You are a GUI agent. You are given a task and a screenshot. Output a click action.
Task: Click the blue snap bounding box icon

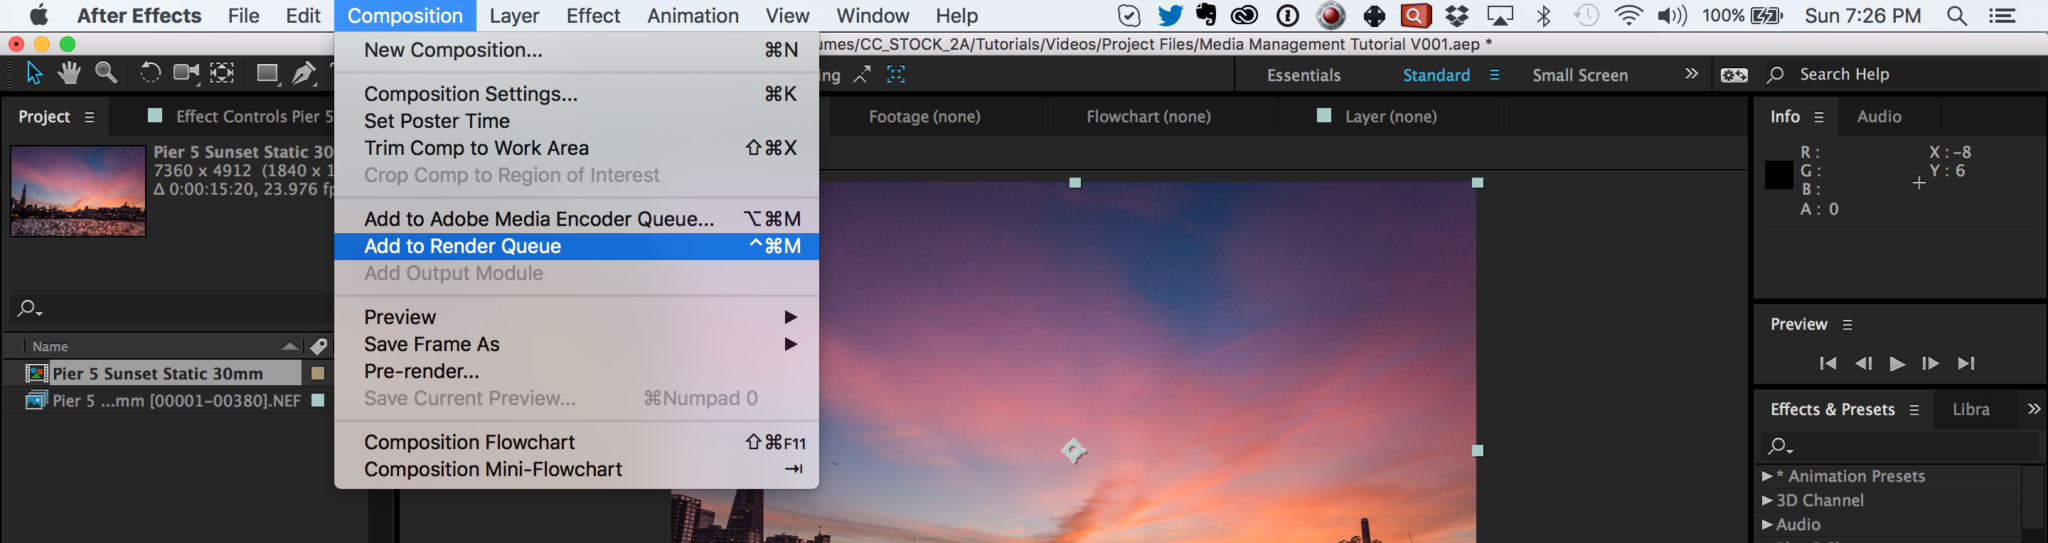coord(896,75)
